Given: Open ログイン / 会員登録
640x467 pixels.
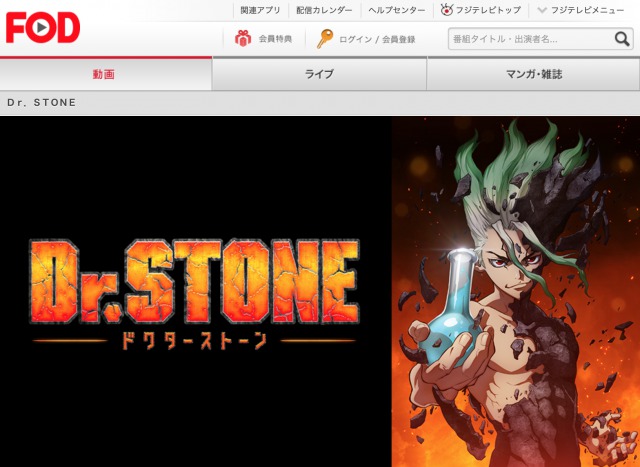Looking at the screenshot, I should (x=378, y=39).
